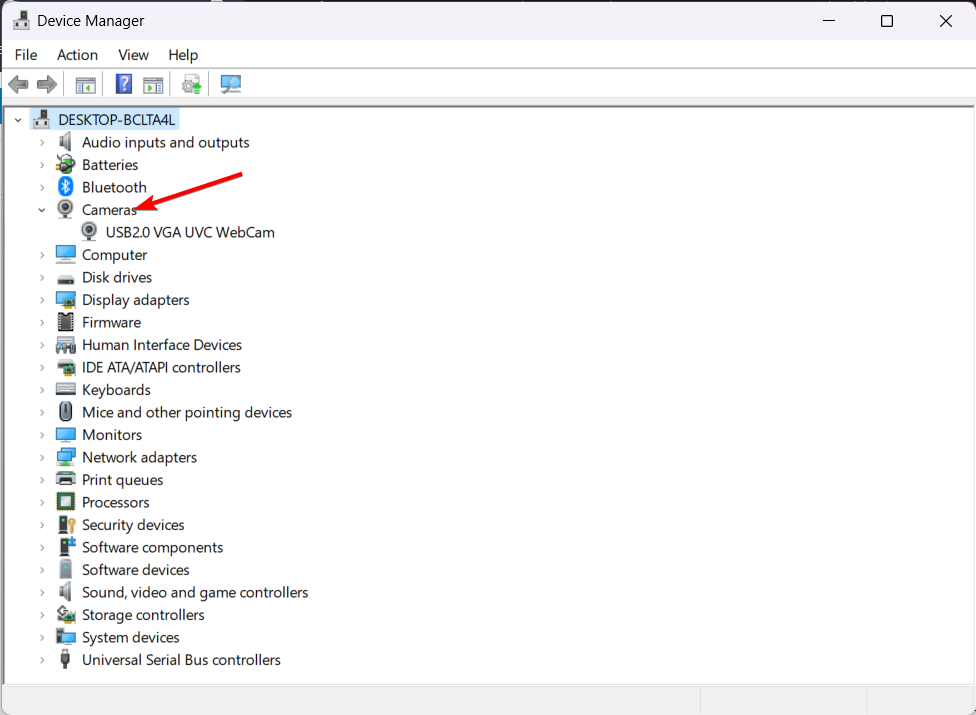Select the Network adapters label

139,457
